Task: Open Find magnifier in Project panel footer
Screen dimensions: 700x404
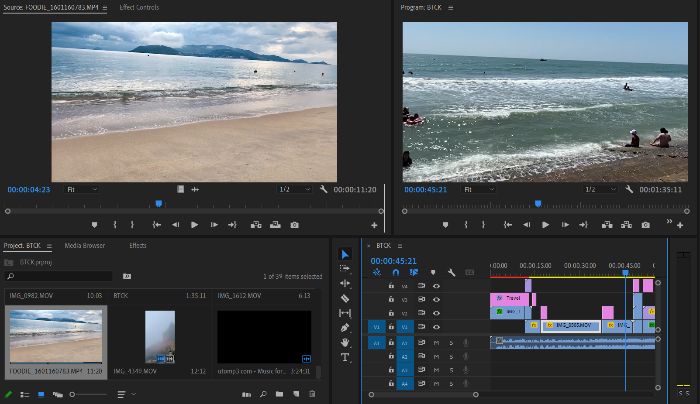Action: point(263,394)
